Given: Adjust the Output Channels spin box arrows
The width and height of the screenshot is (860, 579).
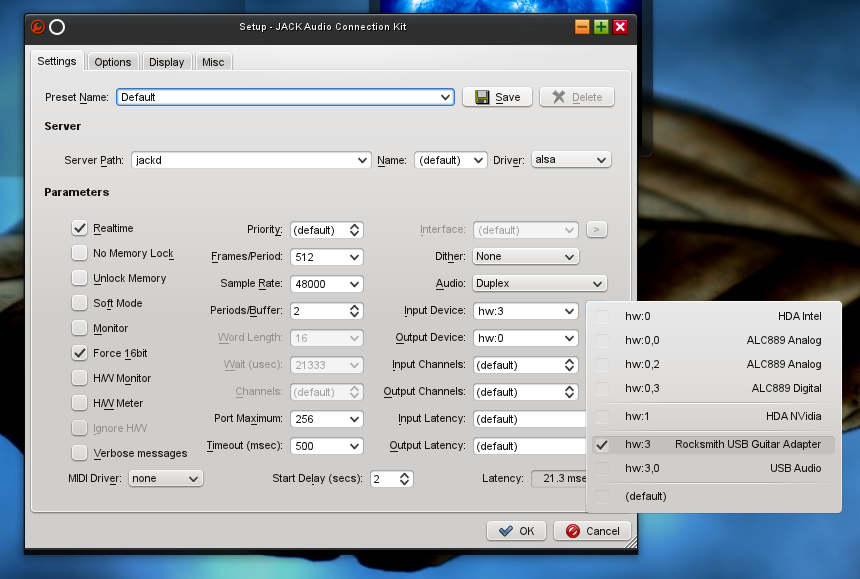Looking at the screenshot, I should (569, 392).
